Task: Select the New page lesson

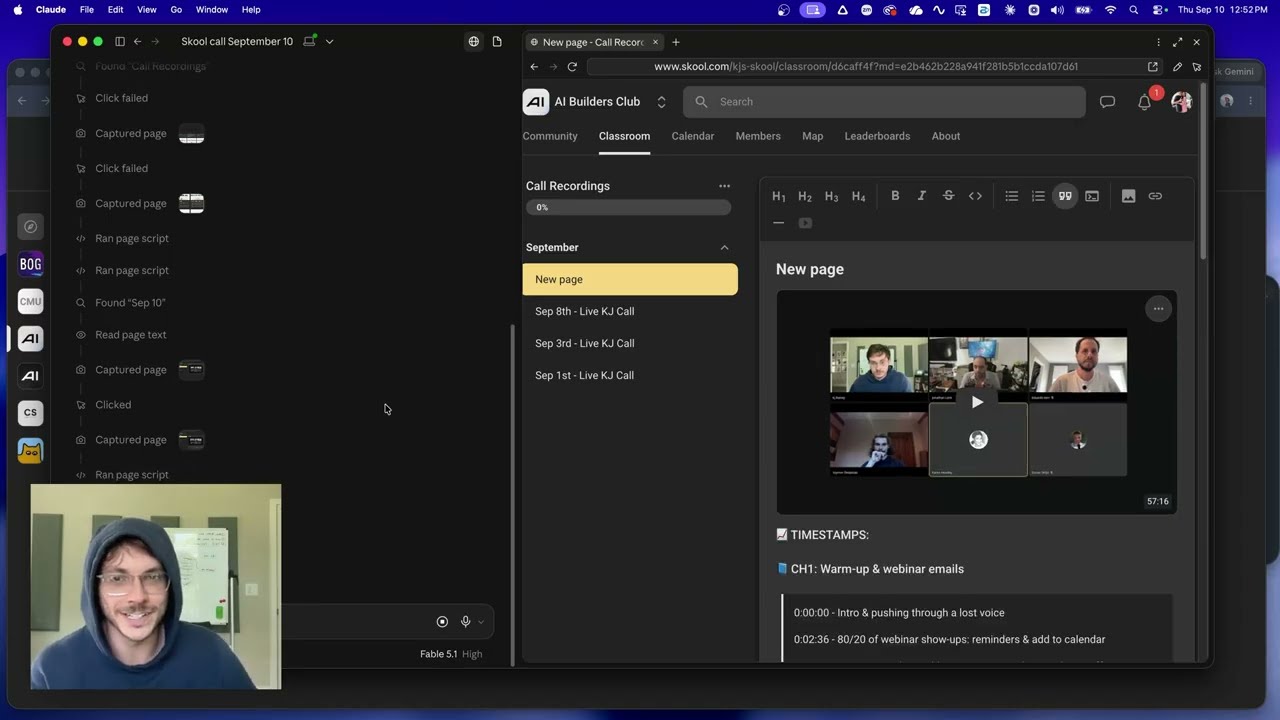Action: click(x=630, y=279)
